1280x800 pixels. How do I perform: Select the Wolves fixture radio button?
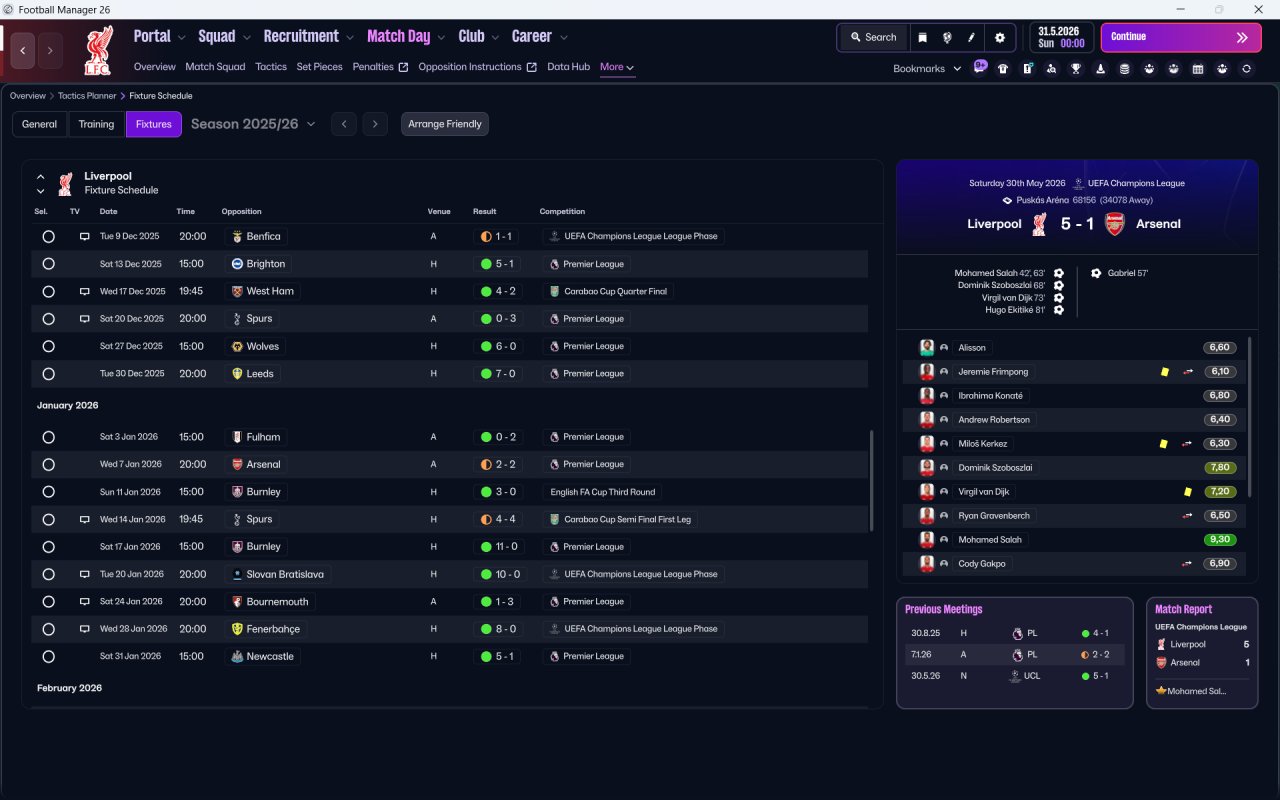pyautogui.click(x=48, y=347)
